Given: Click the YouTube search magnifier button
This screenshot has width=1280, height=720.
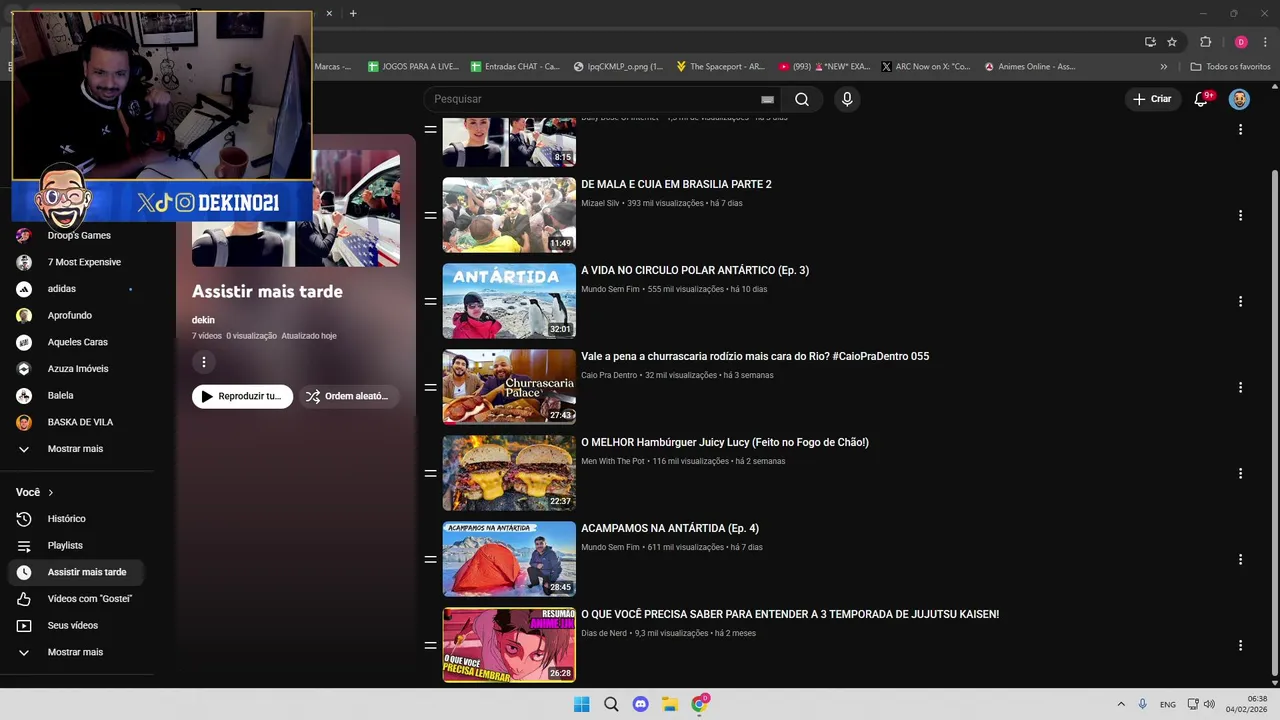Looking at the screenshot, I should pyautogui.click(x=801, y=99).
